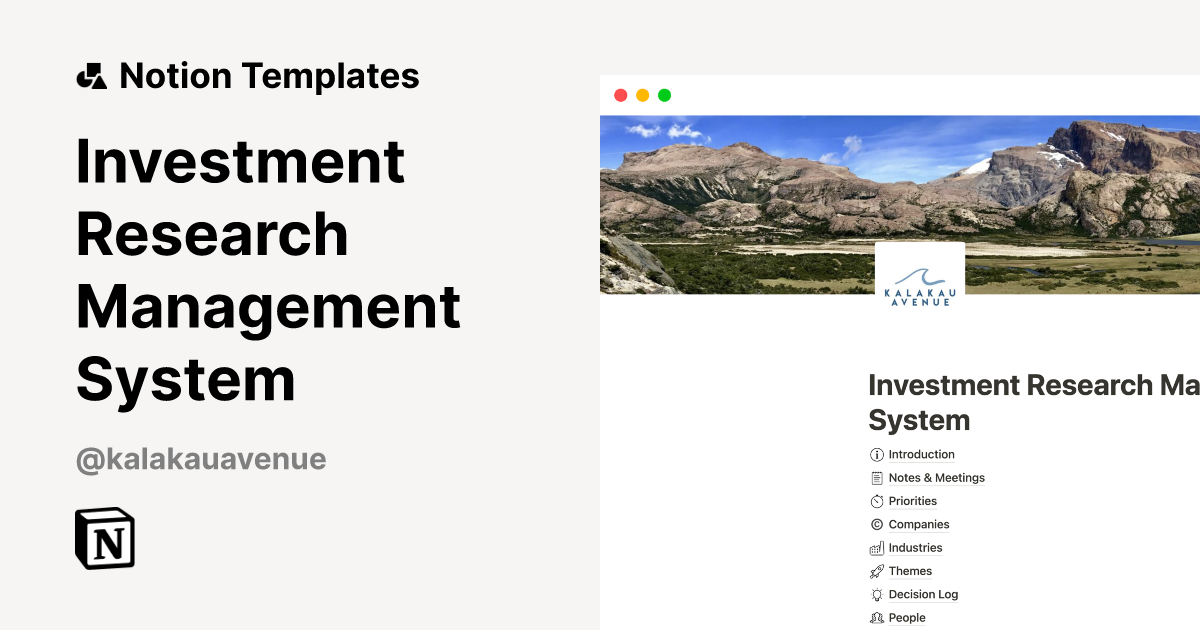Click the rocket icon beside Themes
Screen dimensions: 1200x630
click(875, 571)
